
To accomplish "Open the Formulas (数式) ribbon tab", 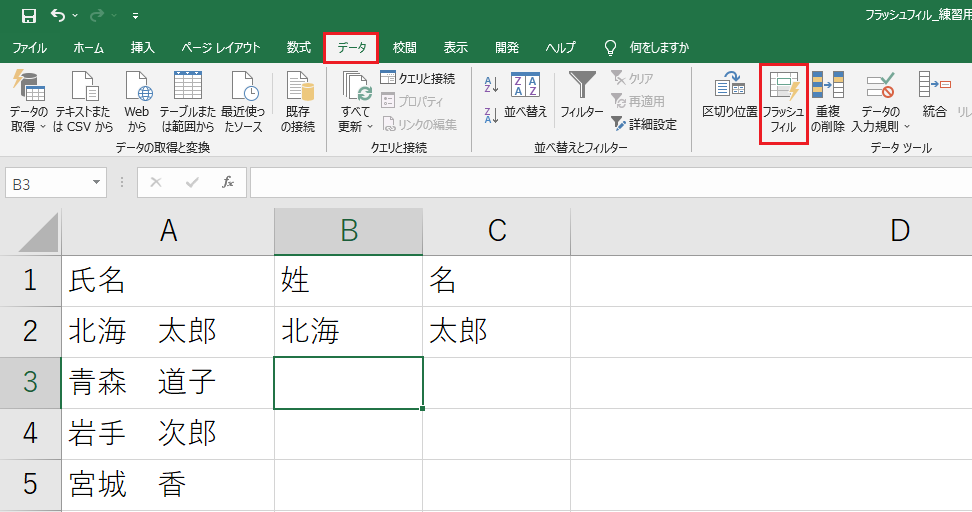I will (x=298, y=48).
